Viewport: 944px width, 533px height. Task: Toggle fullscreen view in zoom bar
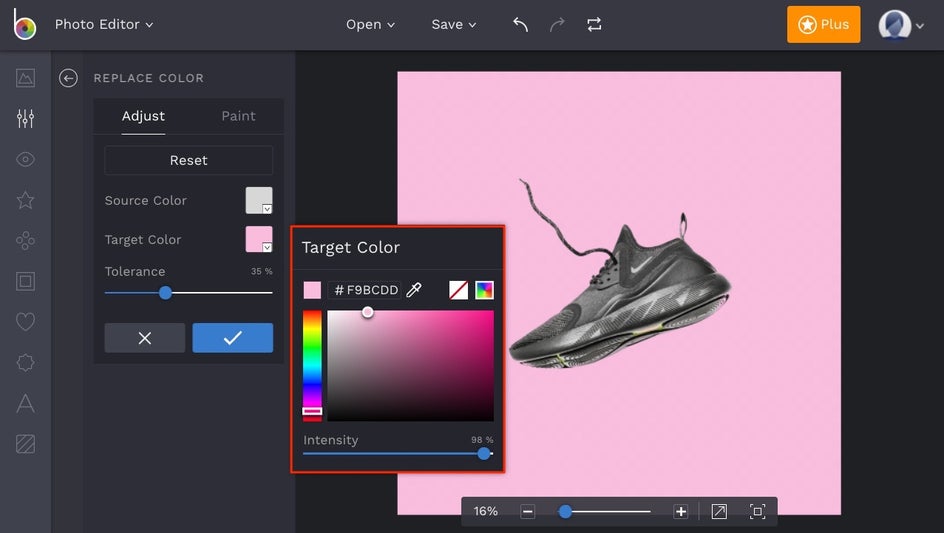[757, 511]
